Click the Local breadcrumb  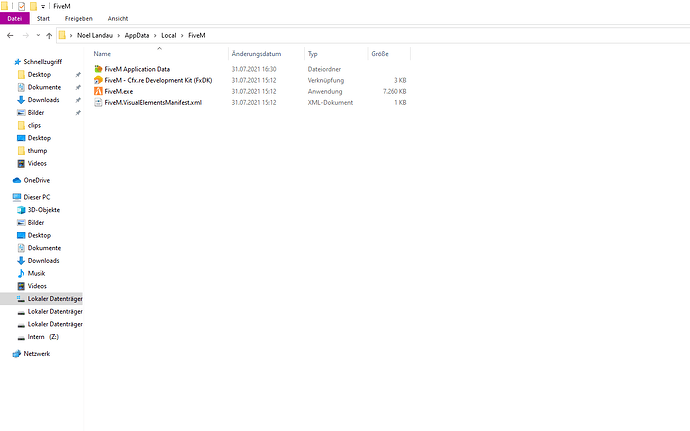click(x=169, y=35)
